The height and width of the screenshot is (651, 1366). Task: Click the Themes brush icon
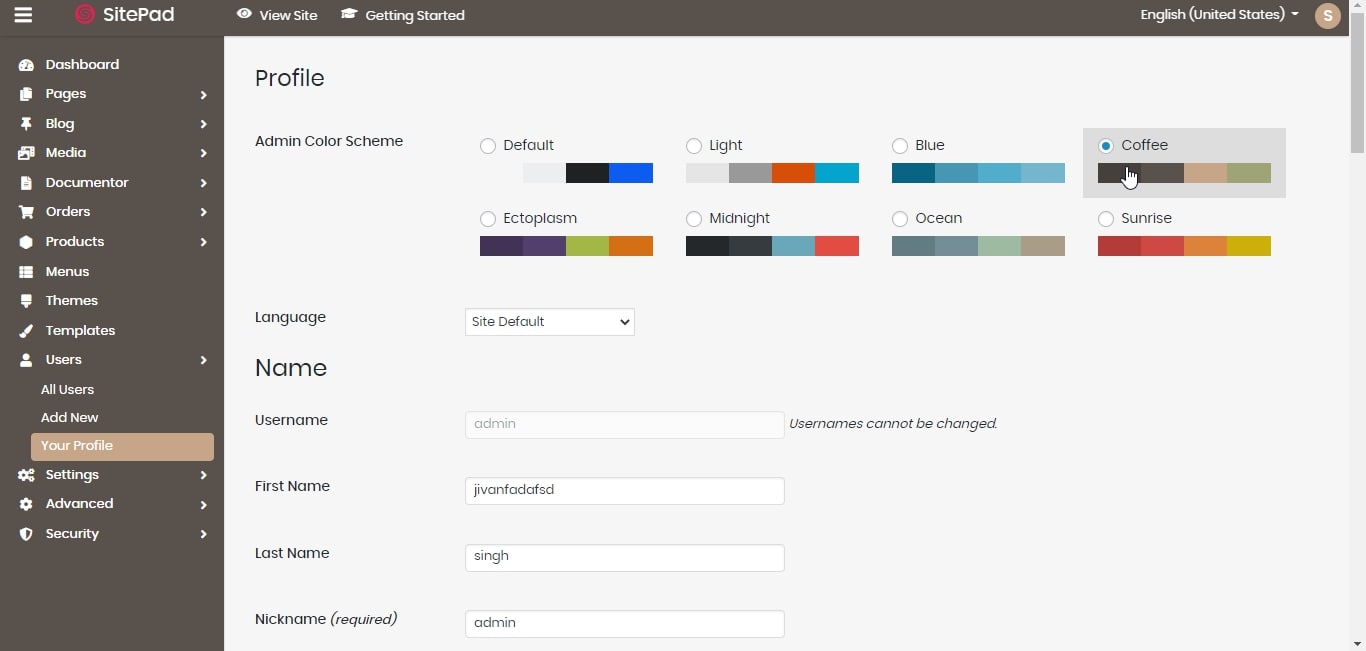coord(26,301)
